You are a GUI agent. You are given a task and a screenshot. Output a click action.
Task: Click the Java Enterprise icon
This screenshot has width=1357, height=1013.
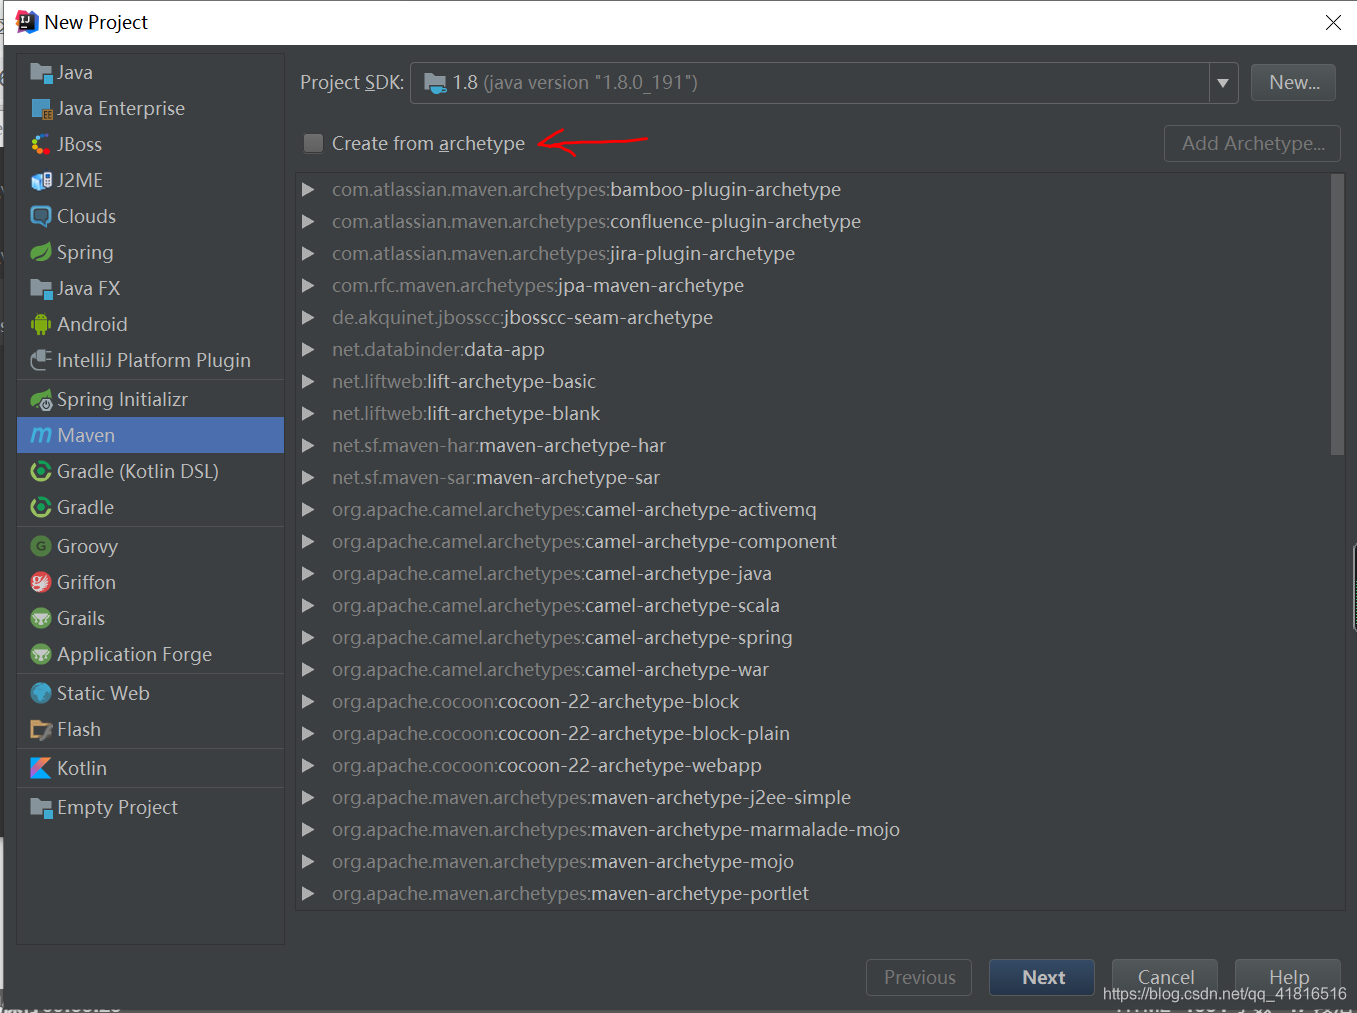pyautogui.click(x=41, y=108)
